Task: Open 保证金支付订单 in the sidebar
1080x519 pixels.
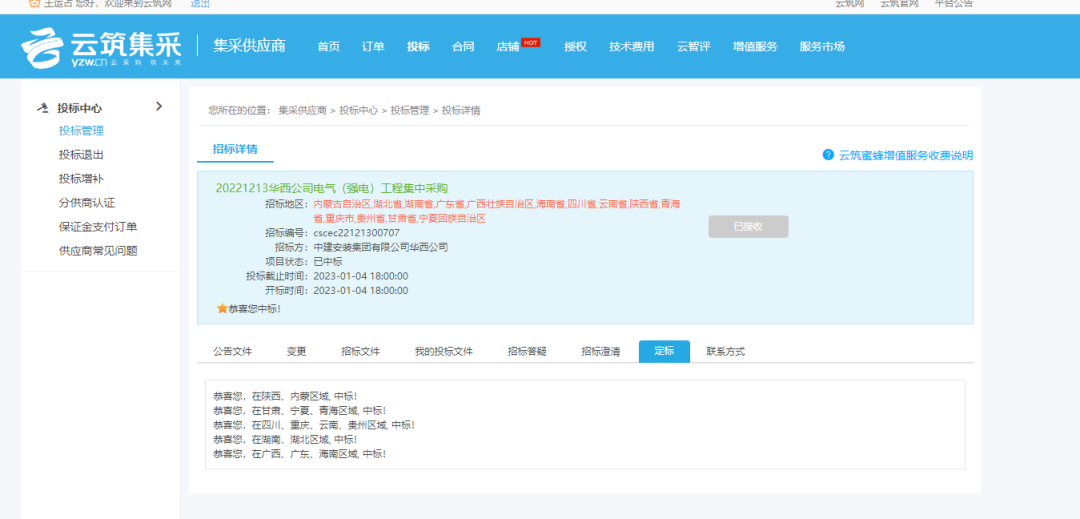Action: pos(98,227)
